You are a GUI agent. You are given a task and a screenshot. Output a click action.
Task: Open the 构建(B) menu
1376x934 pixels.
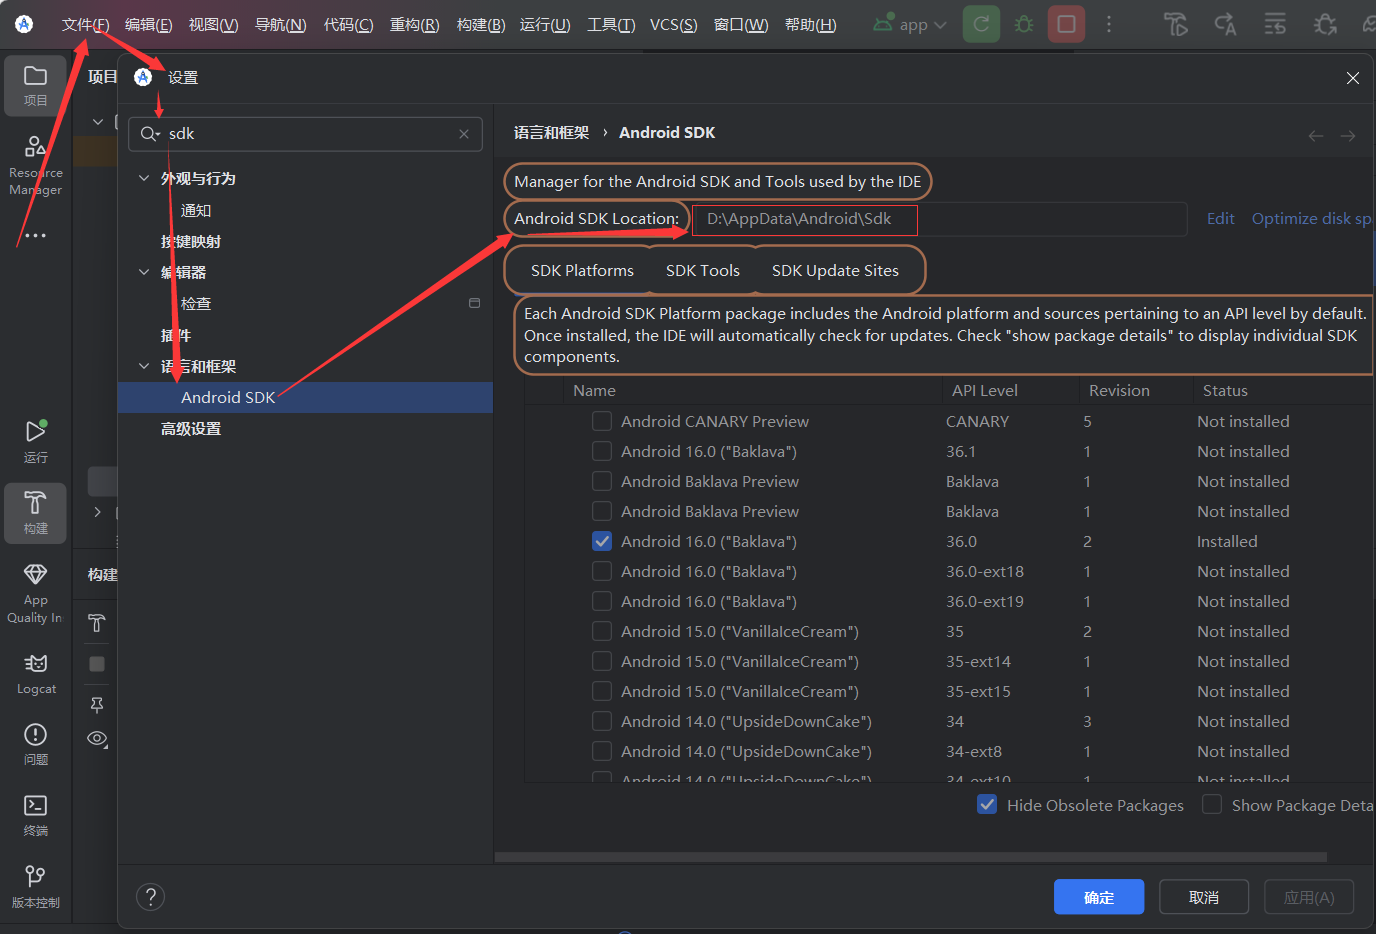(x=481, y=25)
